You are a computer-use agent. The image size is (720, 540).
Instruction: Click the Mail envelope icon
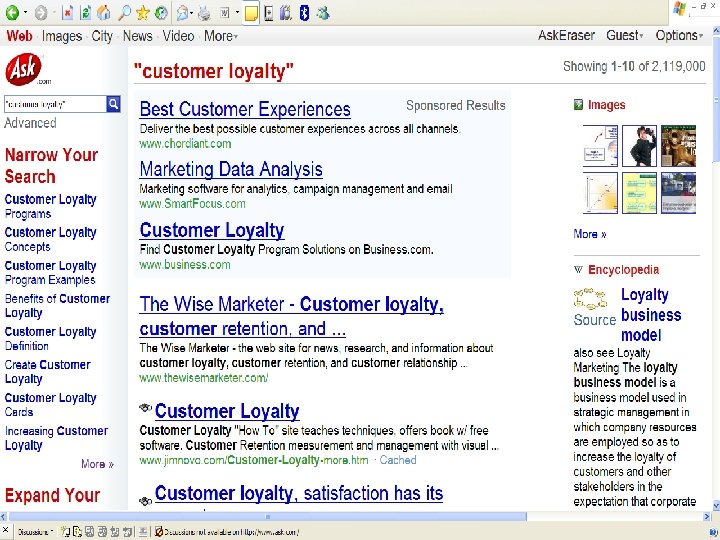pos(182,13)
